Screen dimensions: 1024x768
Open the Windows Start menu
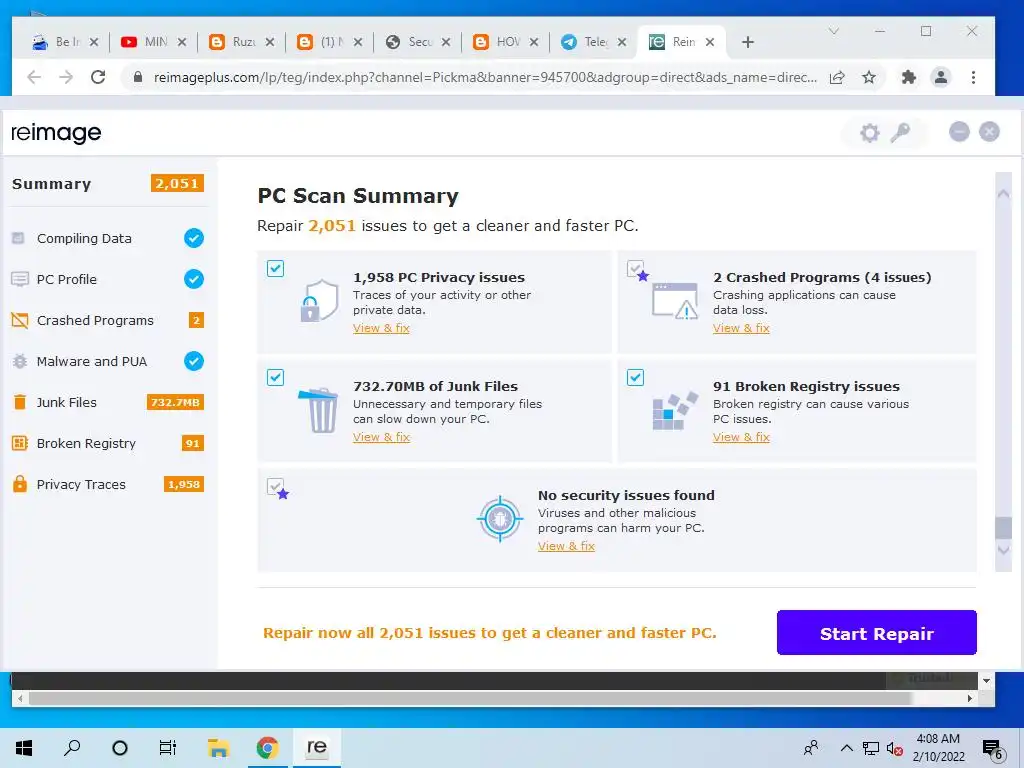(24, 748)
